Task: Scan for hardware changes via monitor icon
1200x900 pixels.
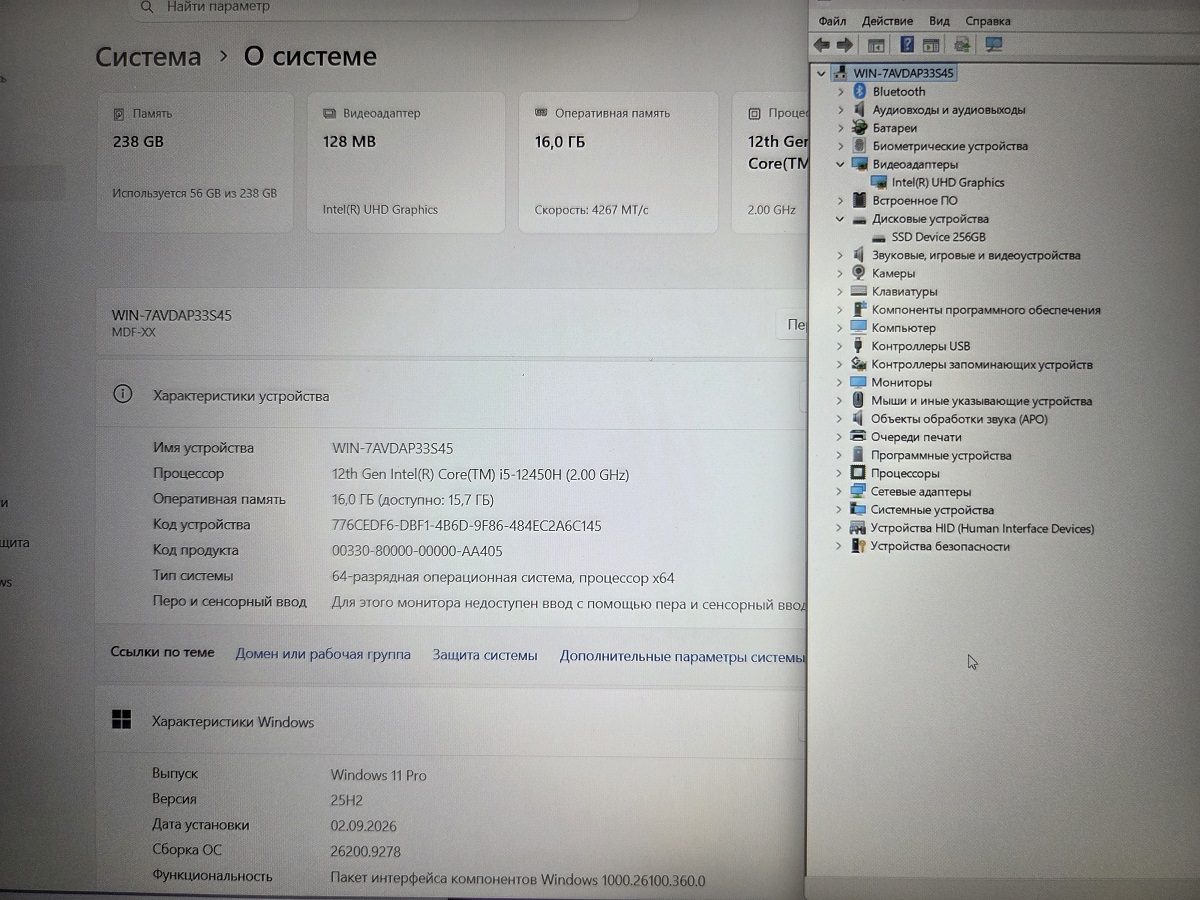Action: [x=994, y=45]
